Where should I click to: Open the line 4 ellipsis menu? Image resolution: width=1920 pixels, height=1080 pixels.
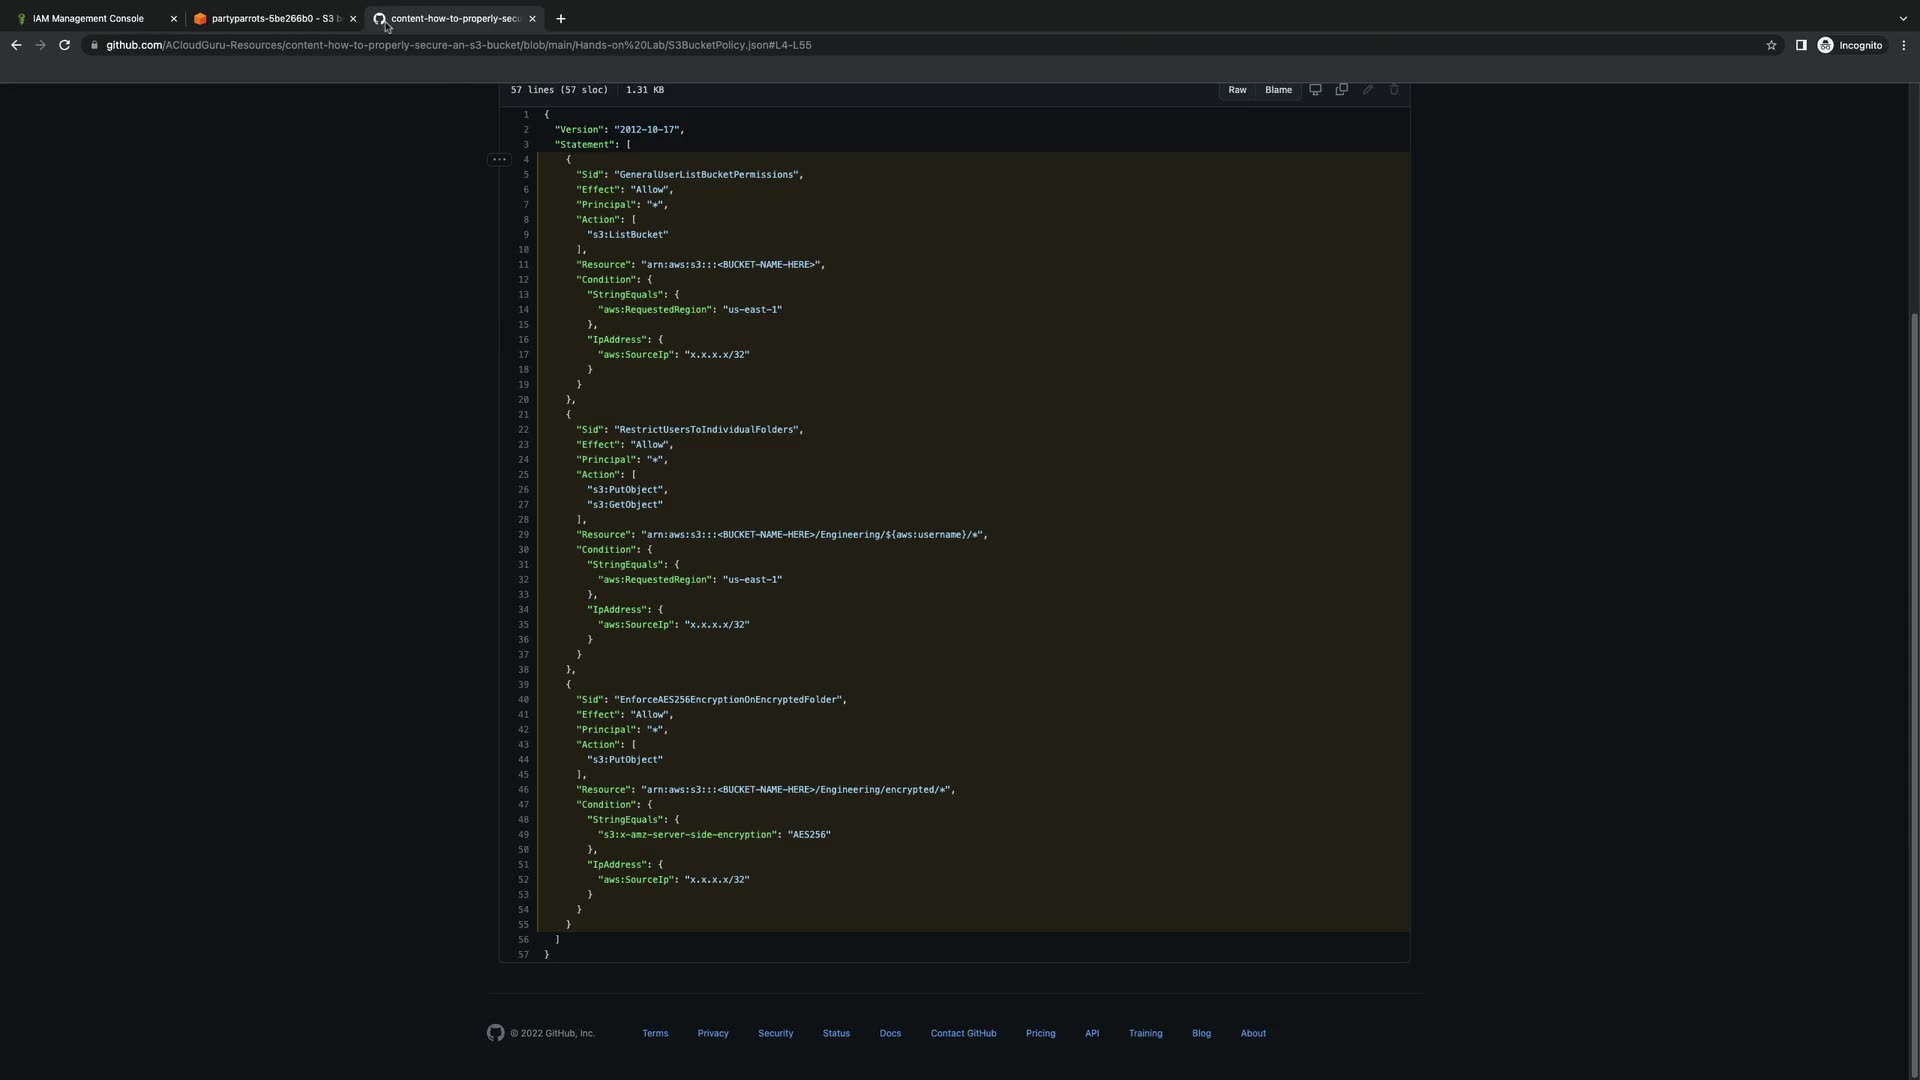[499, 160]
